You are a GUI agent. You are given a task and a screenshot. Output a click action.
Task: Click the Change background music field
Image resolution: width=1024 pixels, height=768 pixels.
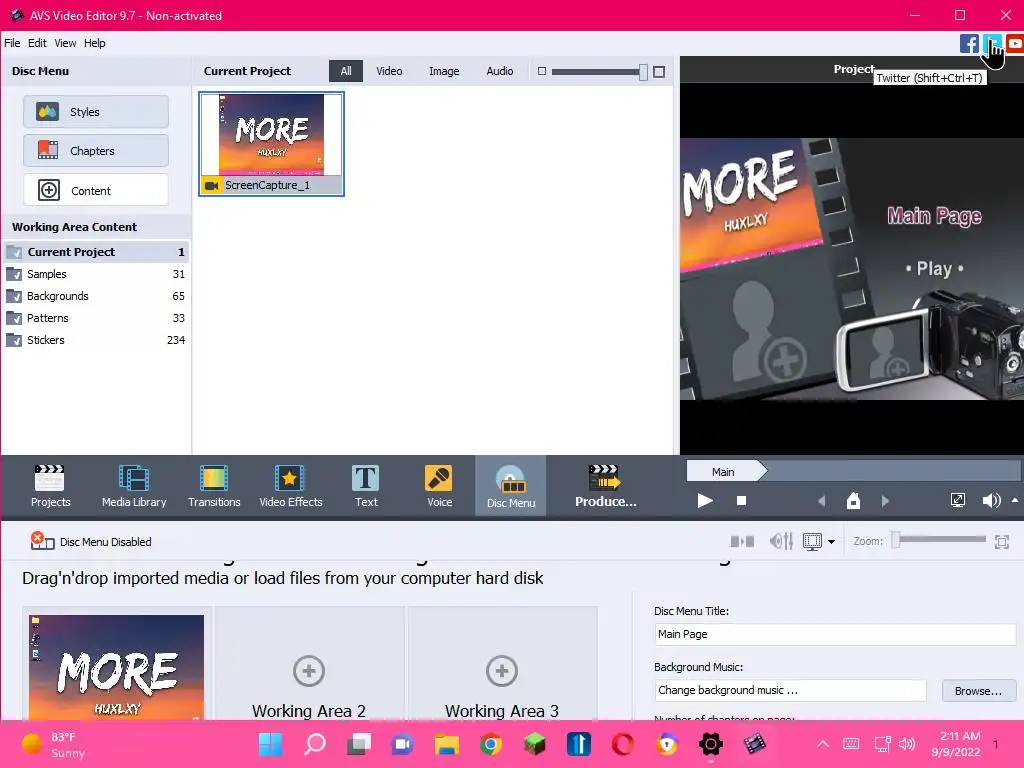(x=790, y=690)
